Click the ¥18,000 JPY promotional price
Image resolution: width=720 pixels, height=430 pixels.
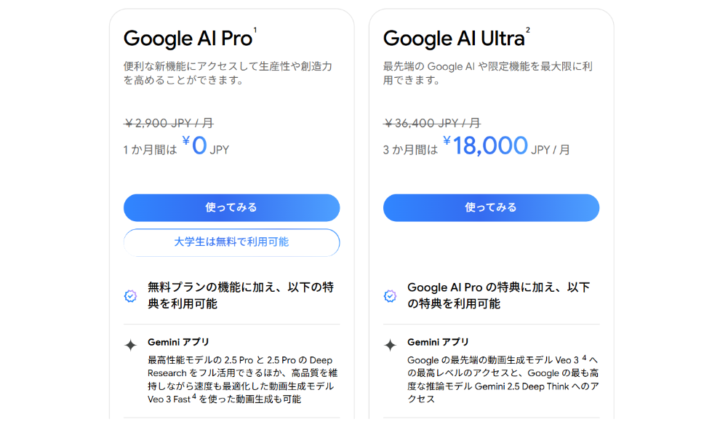506,146
